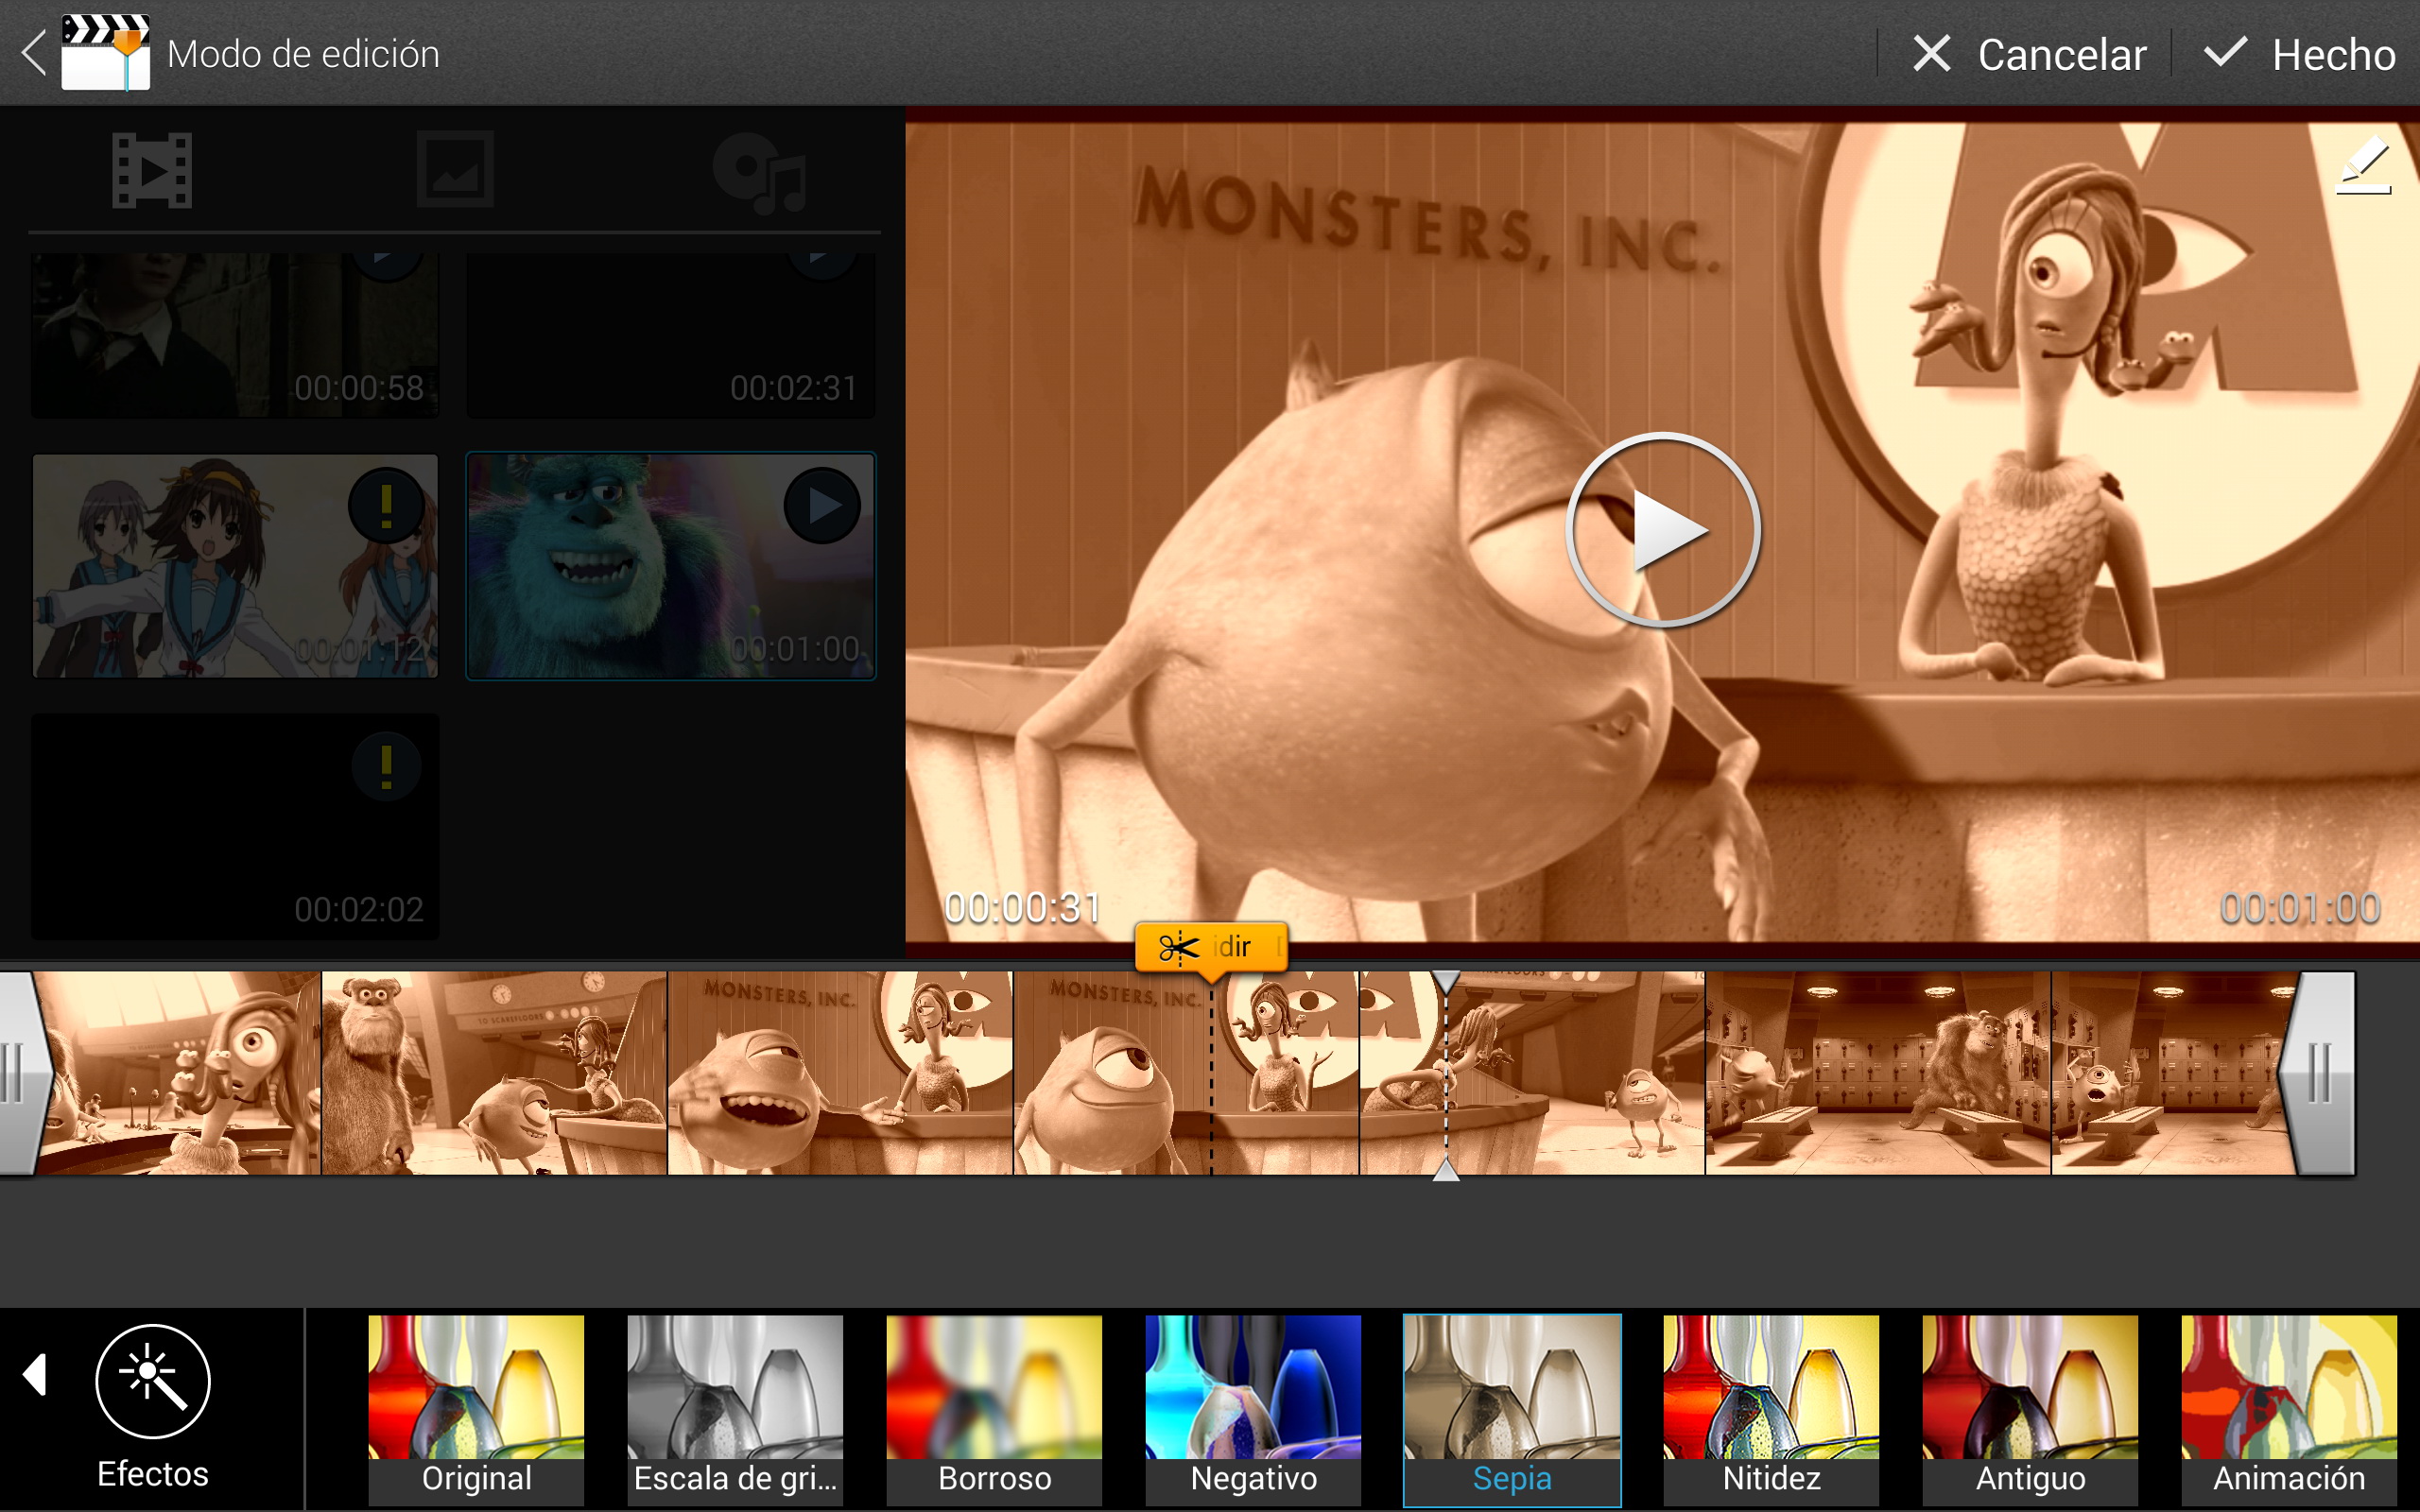The image size is (2420, 1512).
Task: Click the right trim handle of timeline
Action: click(2320, 1074)
